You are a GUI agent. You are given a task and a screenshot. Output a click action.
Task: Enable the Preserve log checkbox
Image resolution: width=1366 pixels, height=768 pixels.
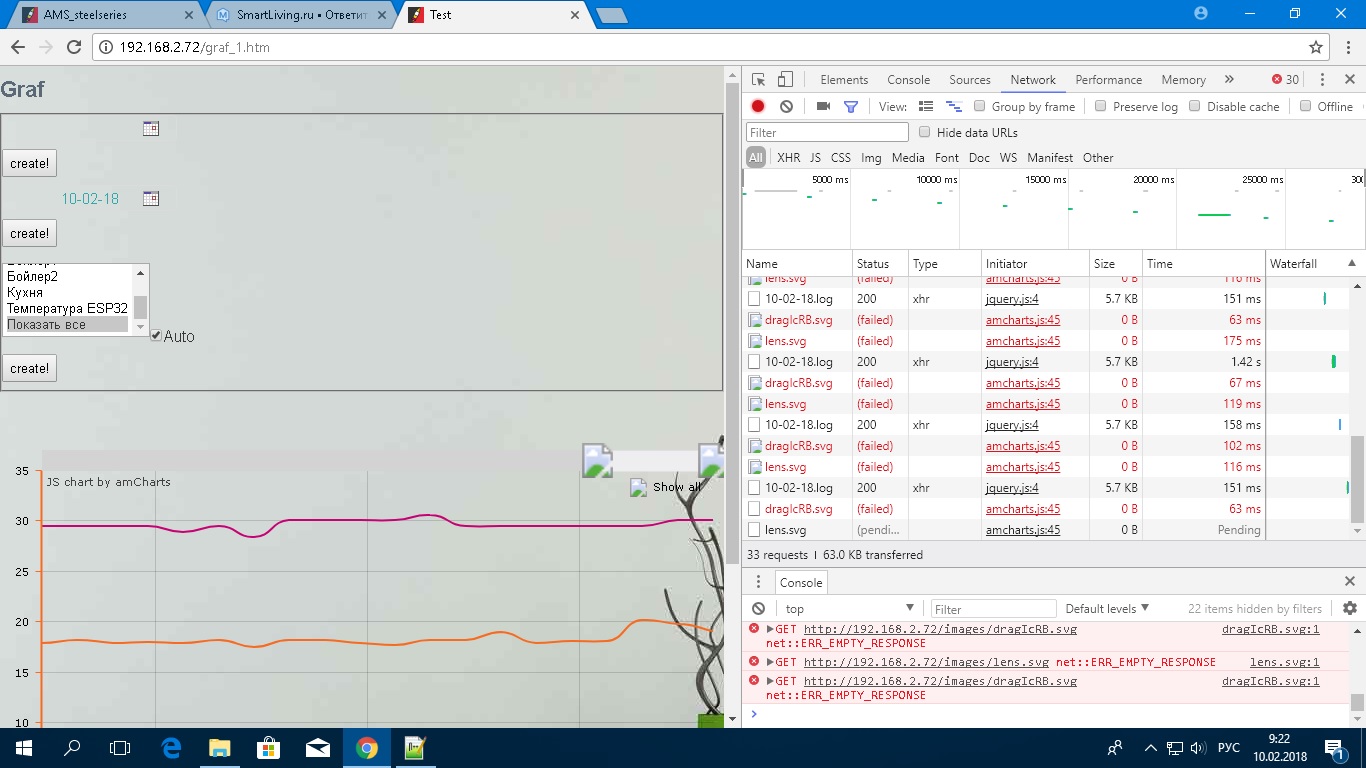click(1101, 107)
